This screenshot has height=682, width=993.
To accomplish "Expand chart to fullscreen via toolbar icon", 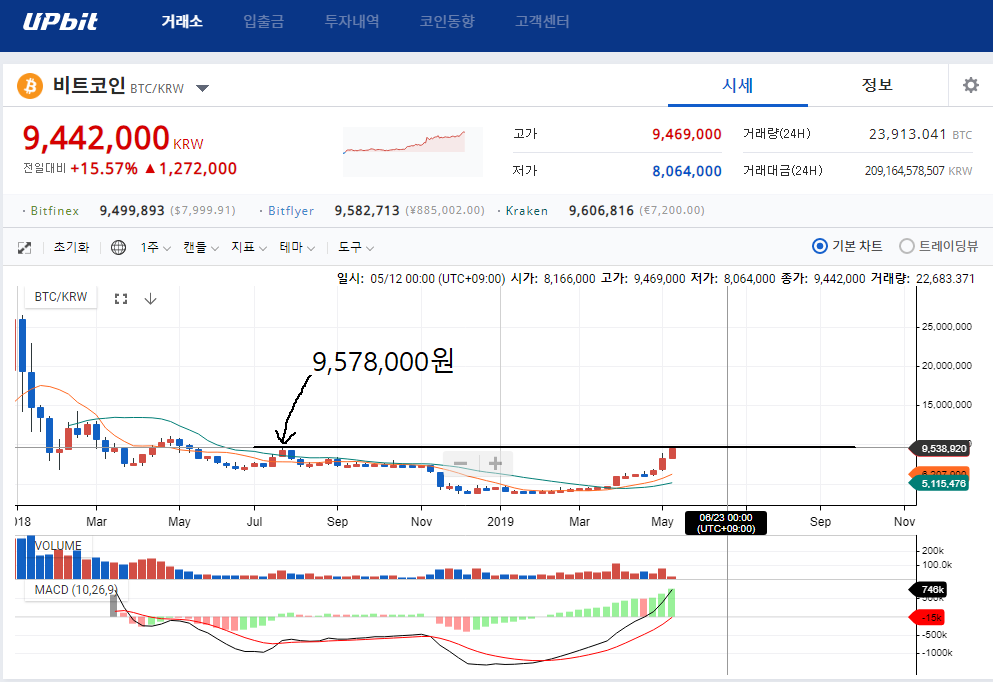I will tap(24, 248).
